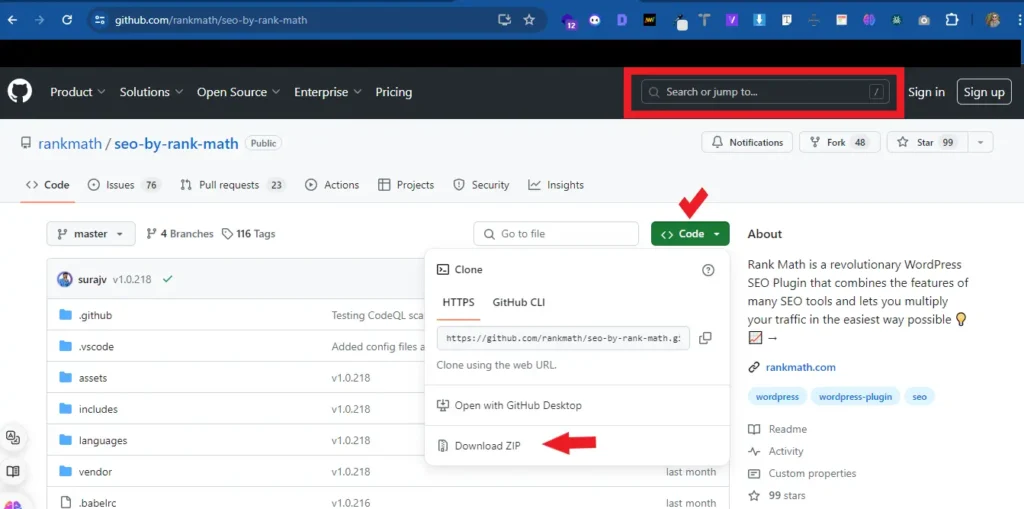Open the Code tab
The height and width of the screenshot is (509, 1024).
(x=47, y=185)
